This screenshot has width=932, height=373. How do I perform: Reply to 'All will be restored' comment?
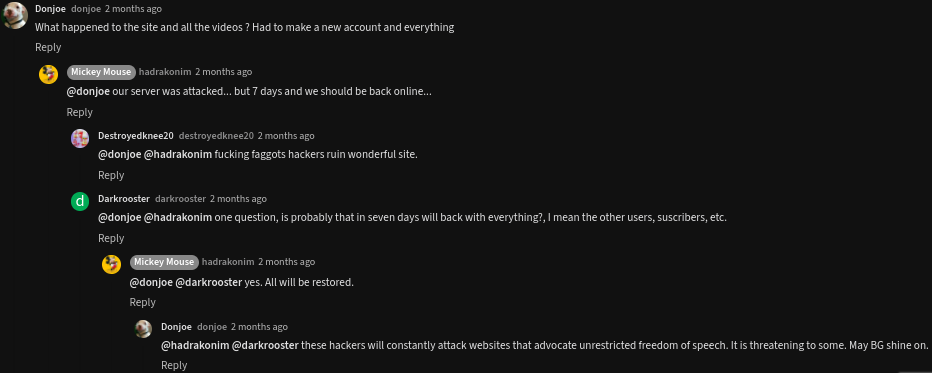click(x=143, y=302)
